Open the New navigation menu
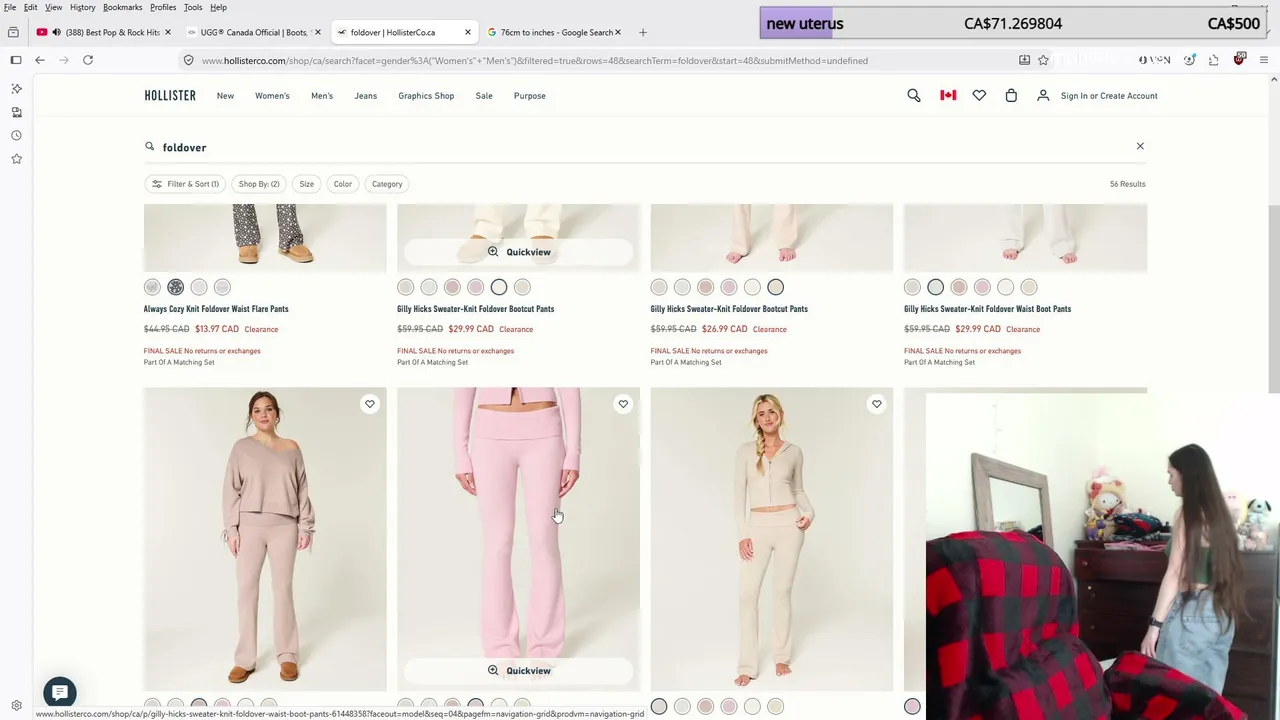1280x720 pixels. pyautogui.click(x=225, y=96)
